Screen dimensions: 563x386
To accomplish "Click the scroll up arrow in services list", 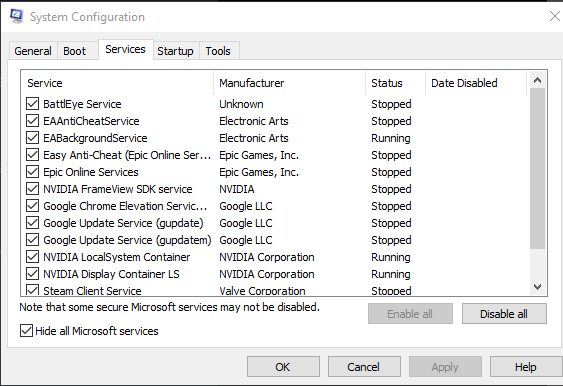I will (x=537, y=80).
